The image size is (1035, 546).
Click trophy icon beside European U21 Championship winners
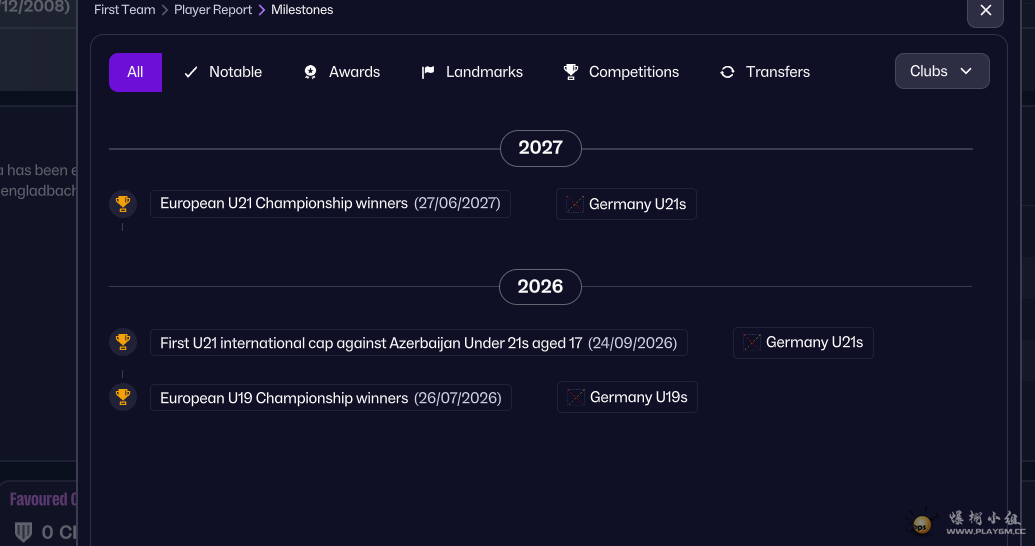coord(123,203)
